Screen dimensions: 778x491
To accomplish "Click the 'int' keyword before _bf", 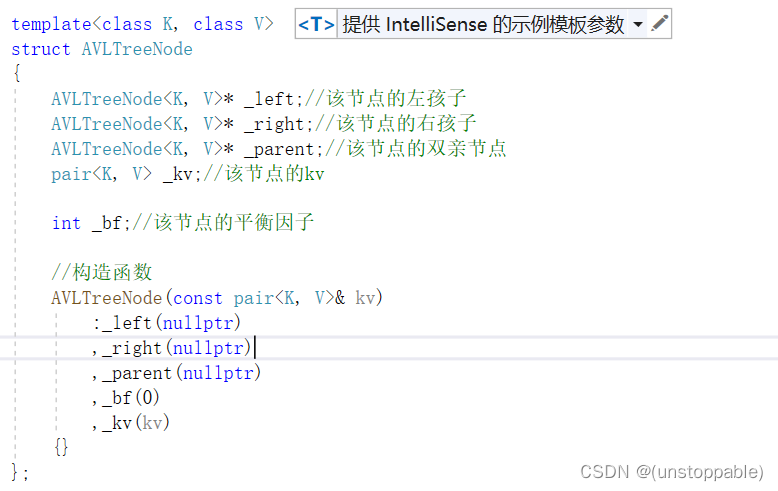I will 66,223.
